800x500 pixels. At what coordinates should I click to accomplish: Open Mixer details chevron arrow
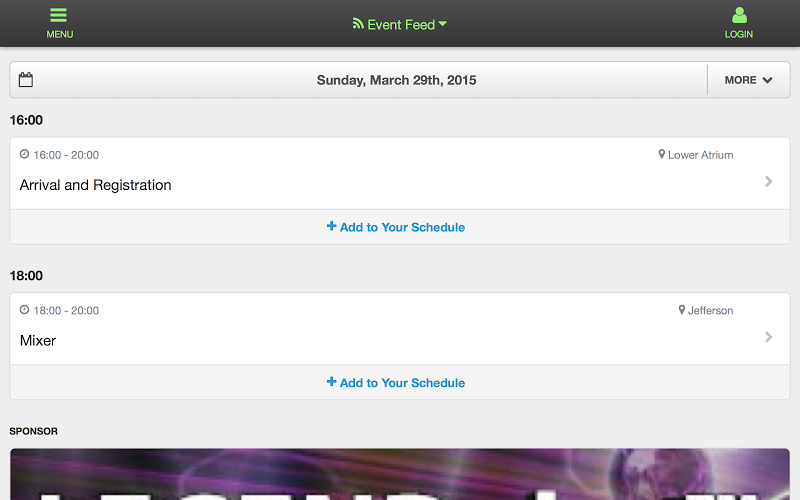[x=769, y=337]
